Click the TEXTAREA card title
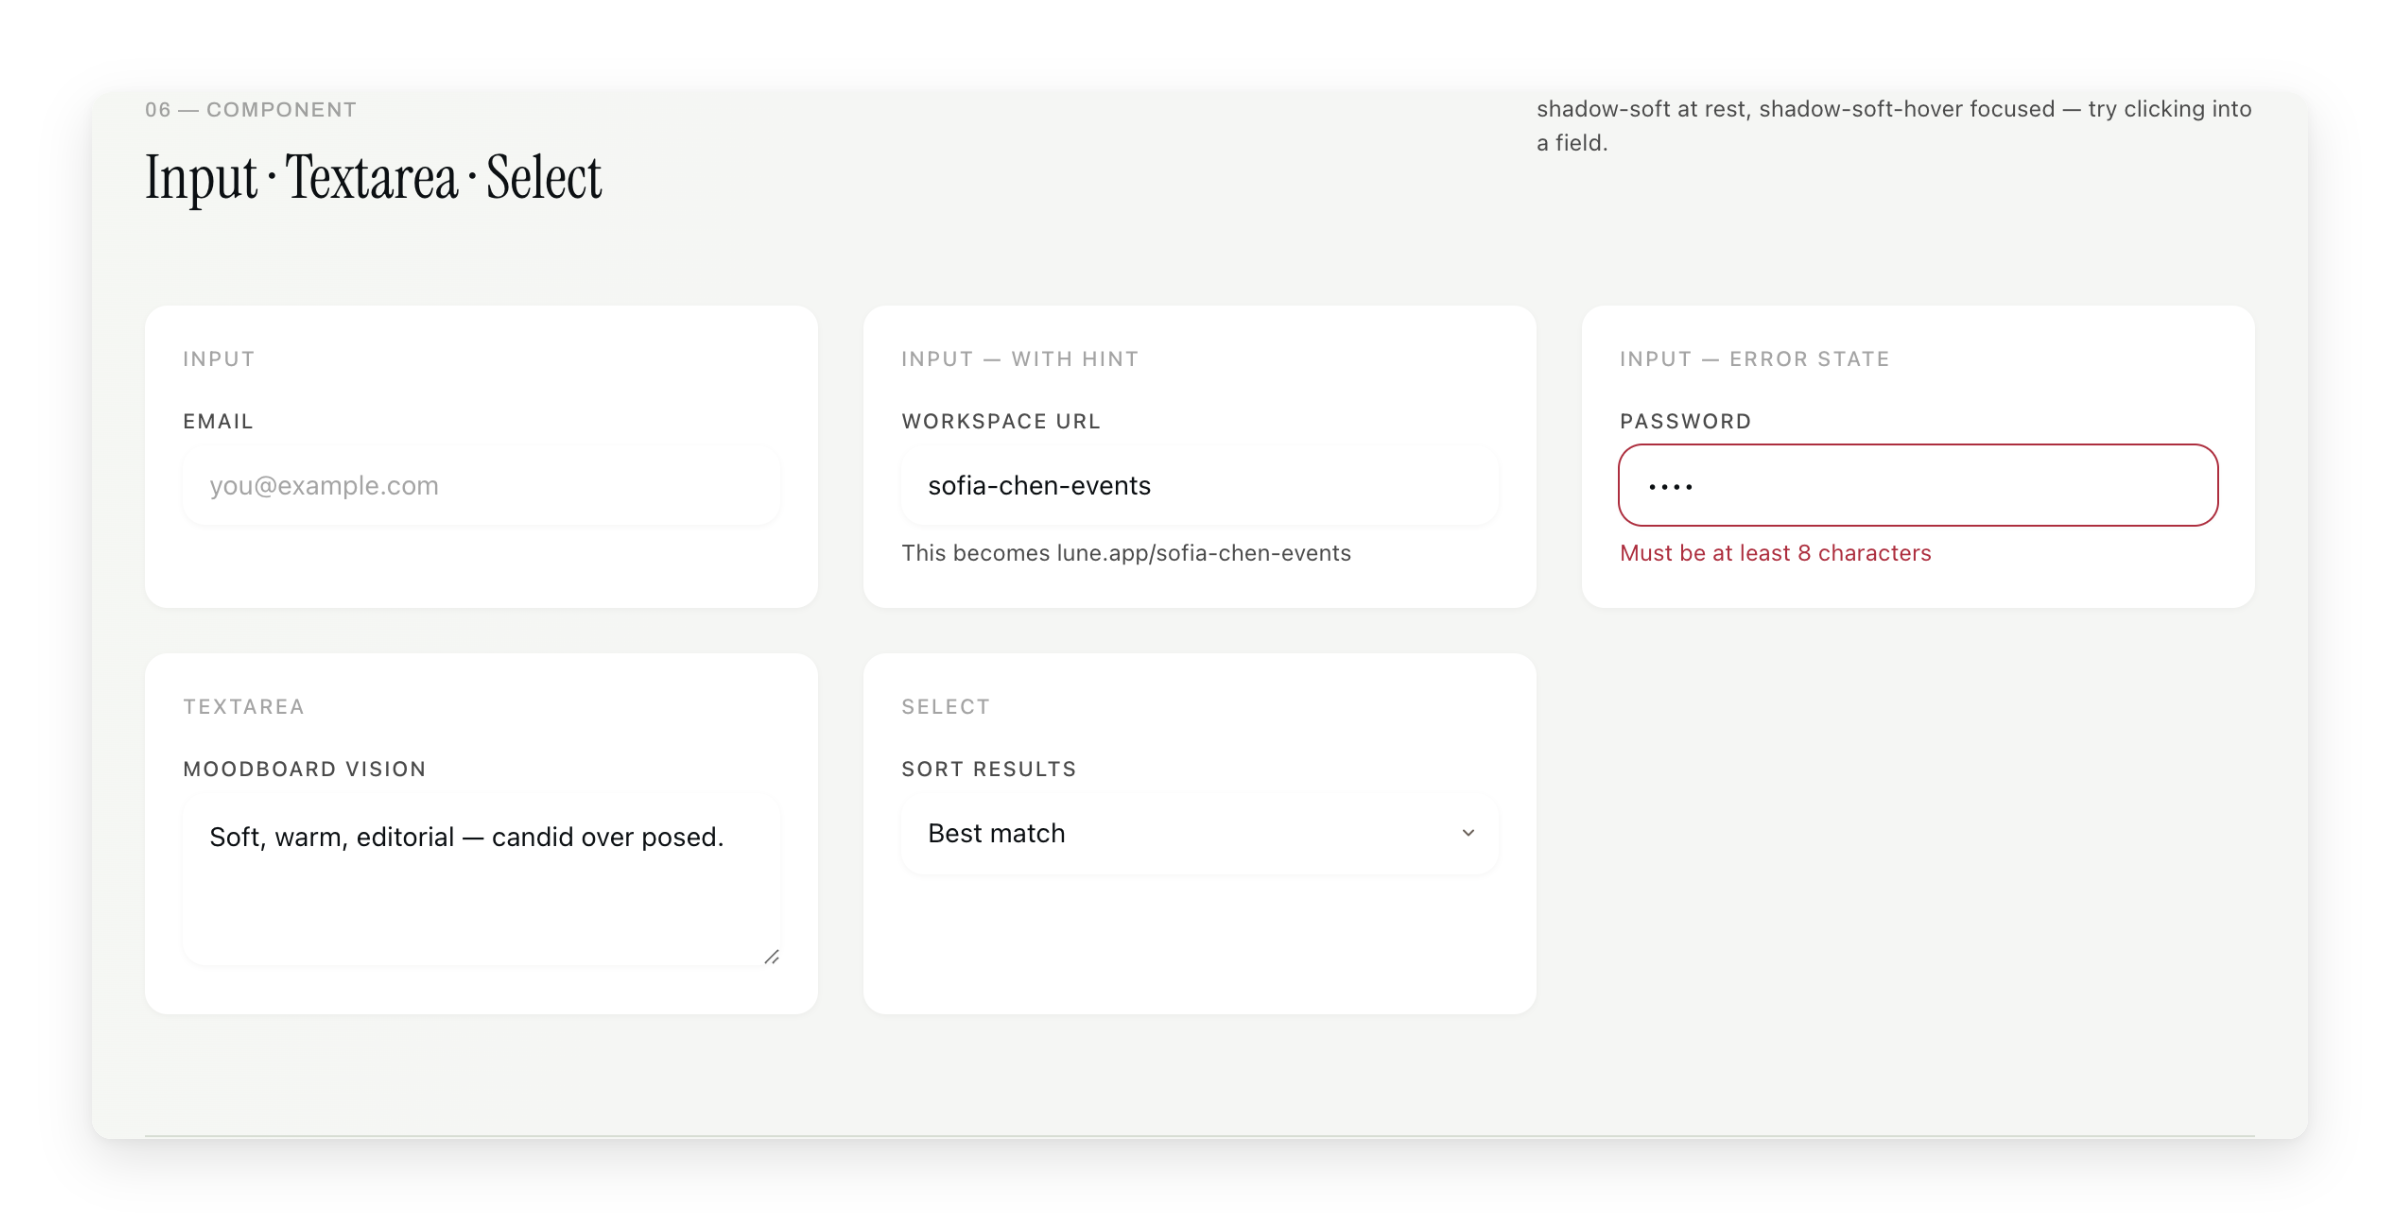2400x1231 pixels. click(x=243, y=707)
